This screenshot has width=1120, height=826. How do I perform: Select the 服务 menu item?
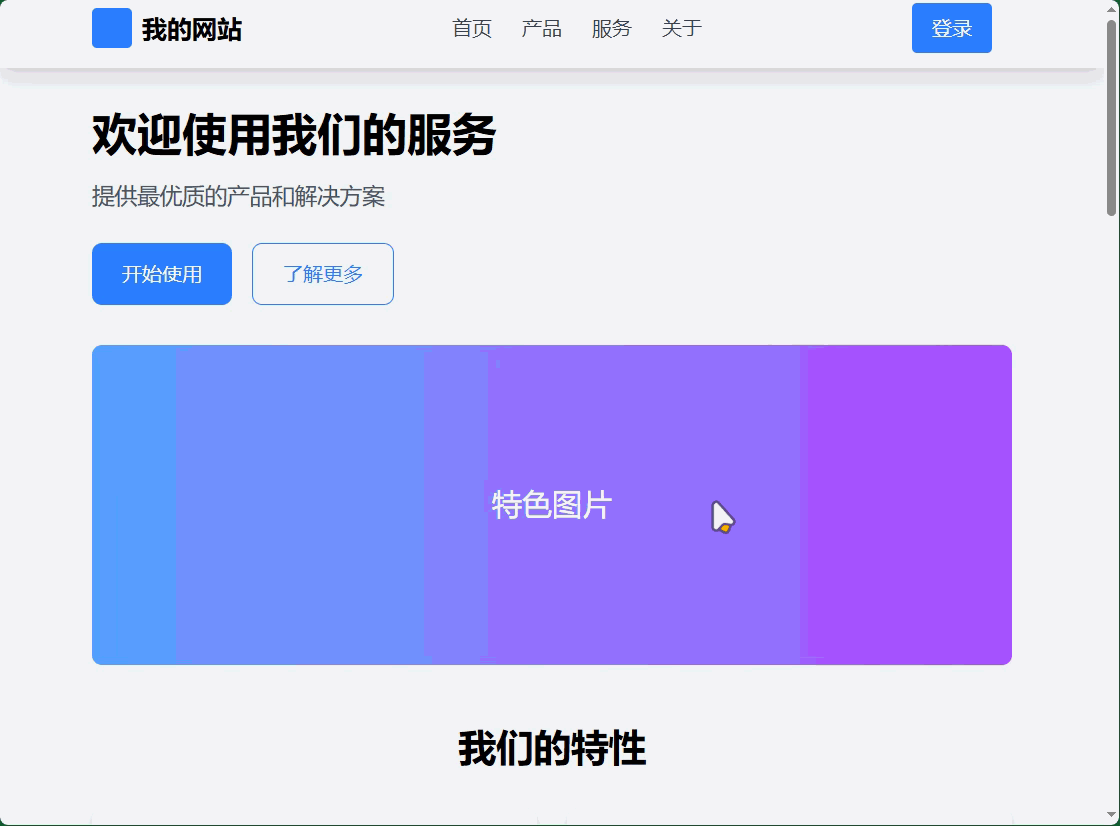point(611,29)
